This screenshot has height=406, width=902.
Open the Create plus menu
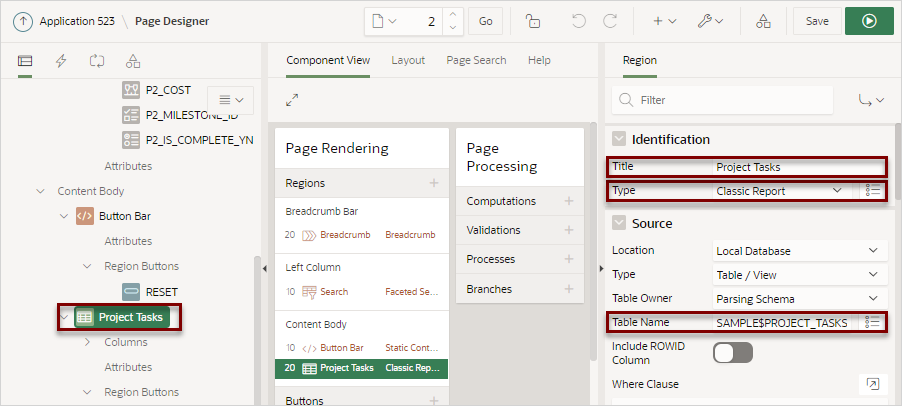pos(664,21)
